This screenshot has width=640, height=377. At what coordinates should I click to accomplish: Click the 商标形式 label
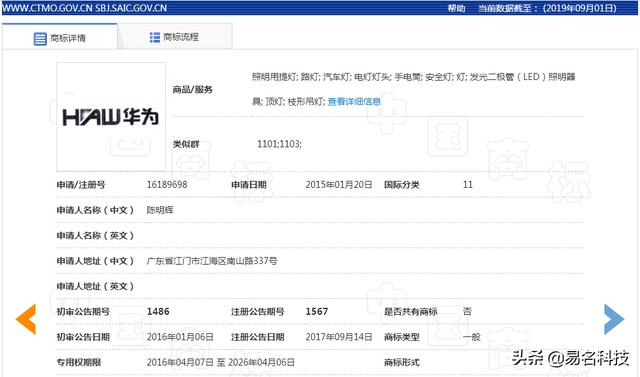402,362
